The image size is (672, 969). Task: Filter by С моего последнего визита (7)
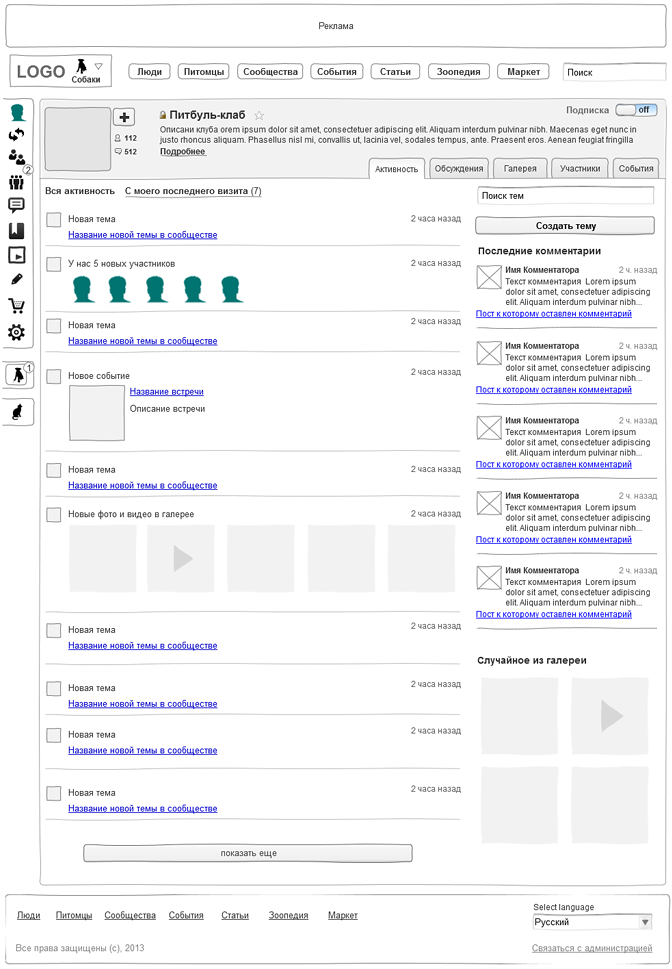[193, 191]
